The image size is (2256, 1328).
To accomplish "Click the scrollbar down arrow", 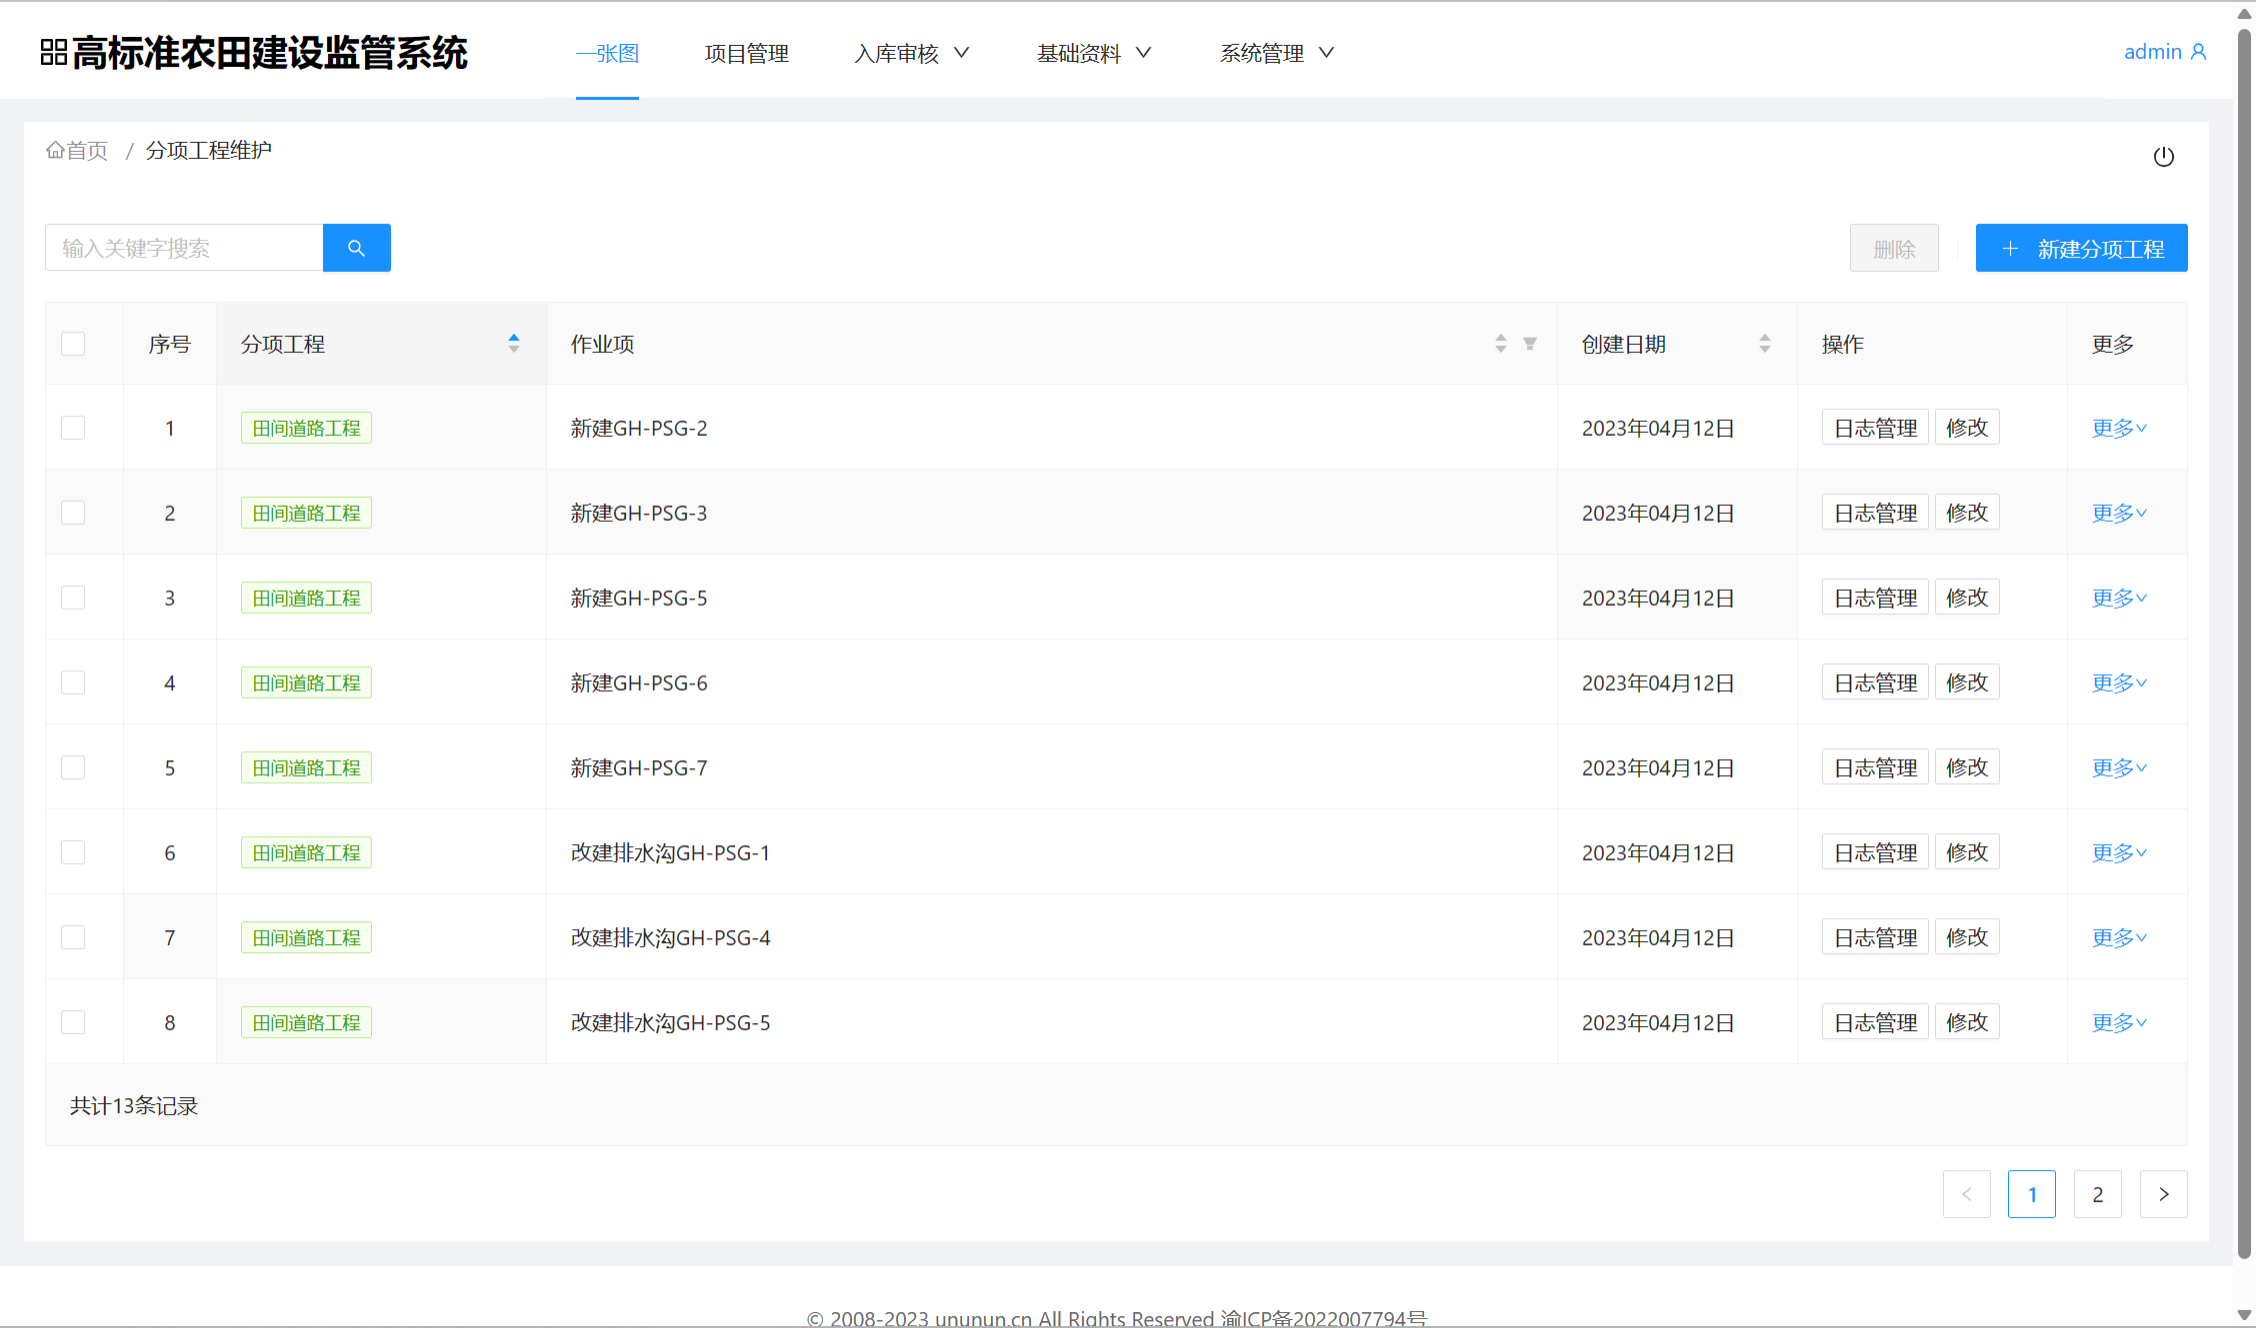I will 2244,1315.
